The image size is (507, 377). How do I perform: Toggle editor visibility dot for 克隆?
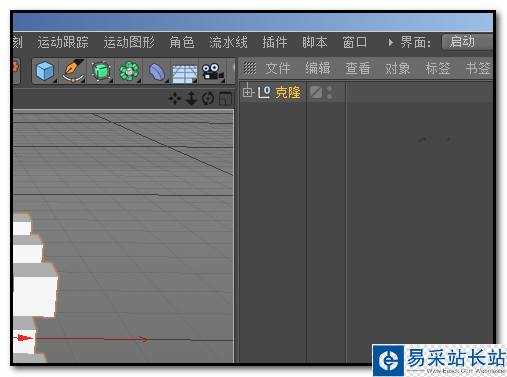click(x=330, y=89)
